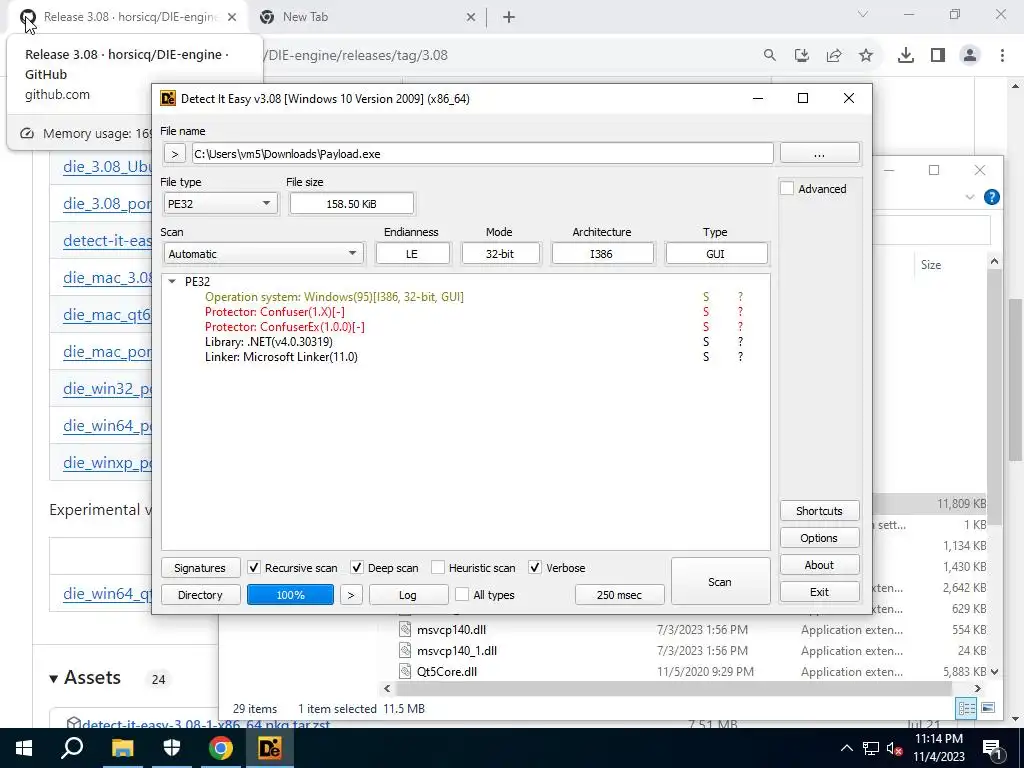This screenshot has height=768, width=1024.
Task: Click the Detect It Easy title icon
Action: [x=168, y=99]
